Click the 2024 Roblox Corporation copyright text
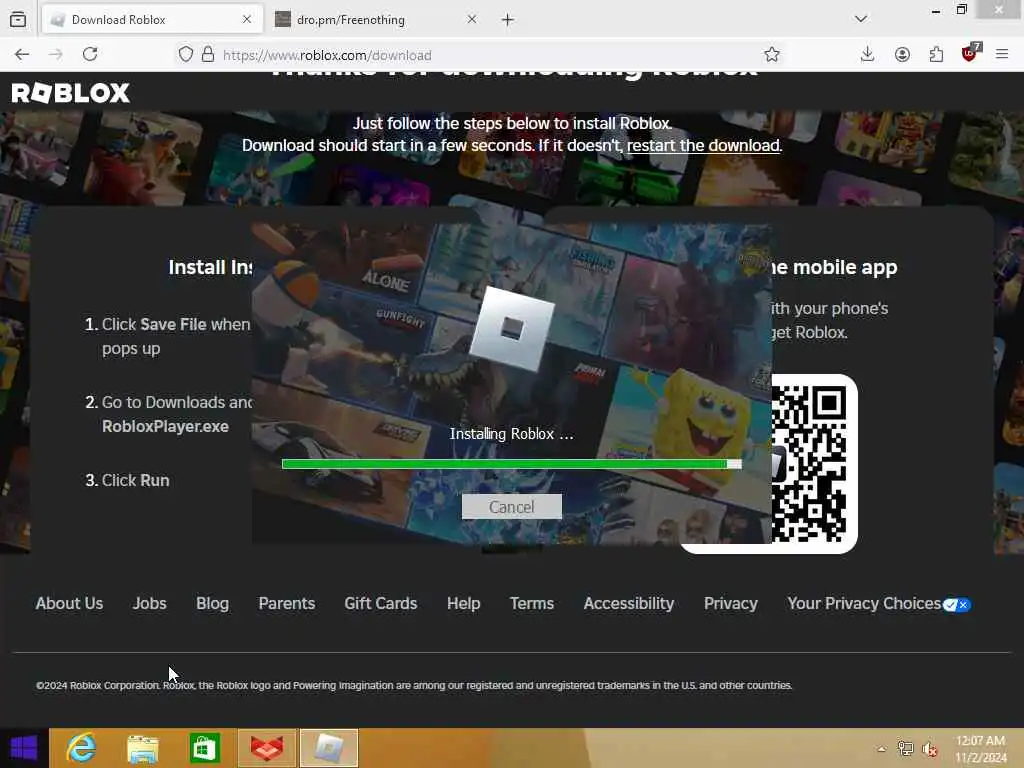Image resolution: width=1024 pixels, height=768 pixels. pyautogui.click(x=414, y=685)
